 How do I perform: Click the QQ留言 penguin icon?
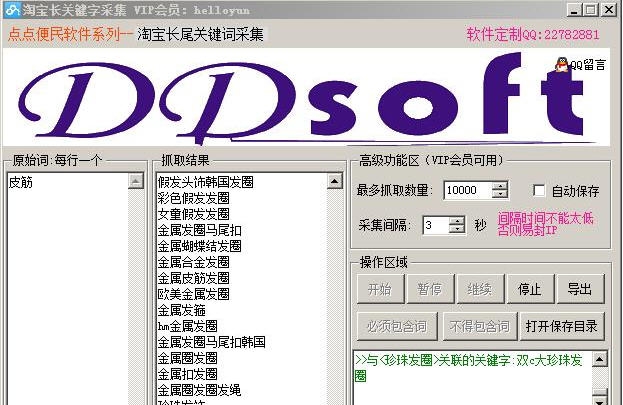click(x=562, y=64)
